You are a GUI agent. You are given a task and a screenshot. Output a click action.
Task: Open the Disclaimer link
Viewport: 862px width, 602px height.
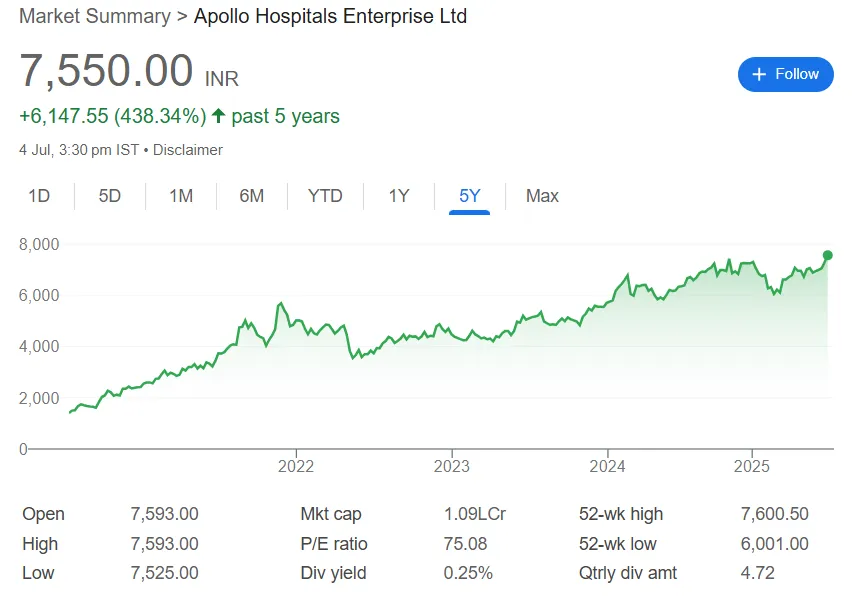coord(188,150)
